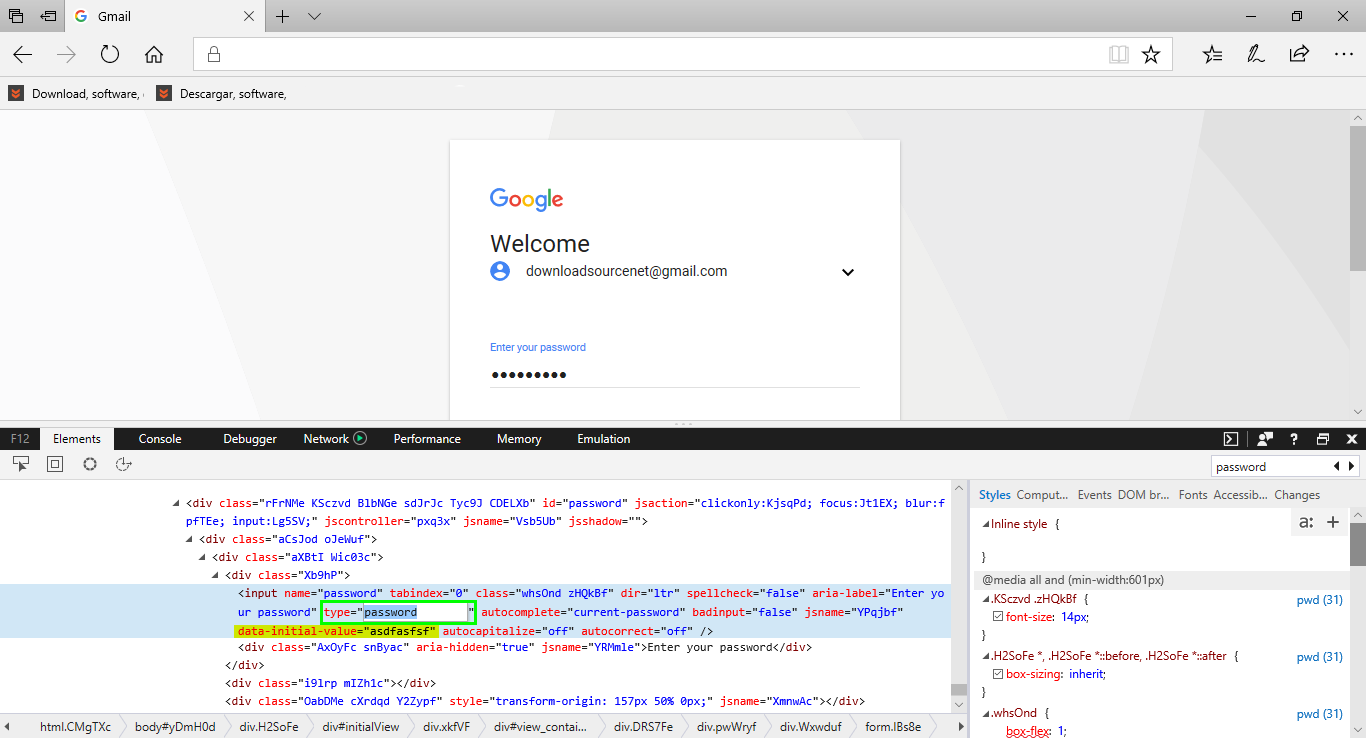Open the DevTools feedback icon
The width and height of the screenshot is (1366, 738).
(x=1266, y=439)
